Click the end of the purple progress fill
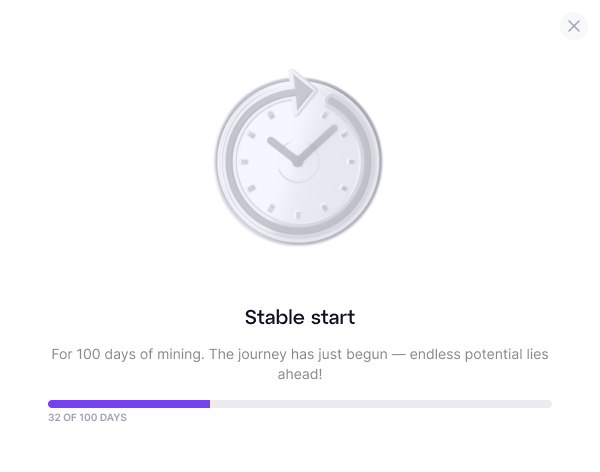600x472 pixels. [x=208, y=404]
